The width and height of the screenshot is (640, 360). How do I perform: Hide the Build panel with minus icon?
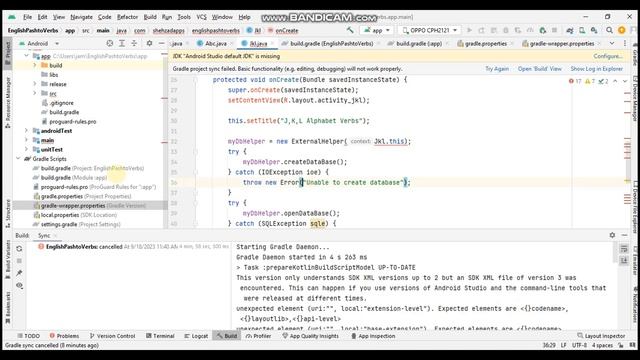pos(624,235)
